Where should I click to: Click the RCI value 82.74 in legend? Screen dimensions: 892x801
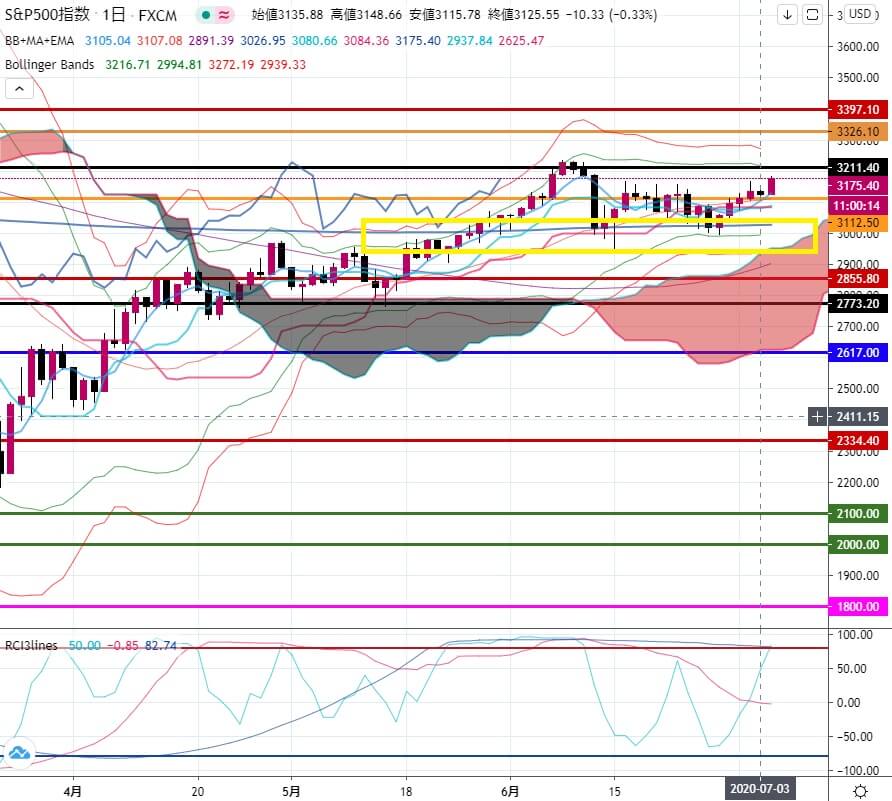click(161, 646)
